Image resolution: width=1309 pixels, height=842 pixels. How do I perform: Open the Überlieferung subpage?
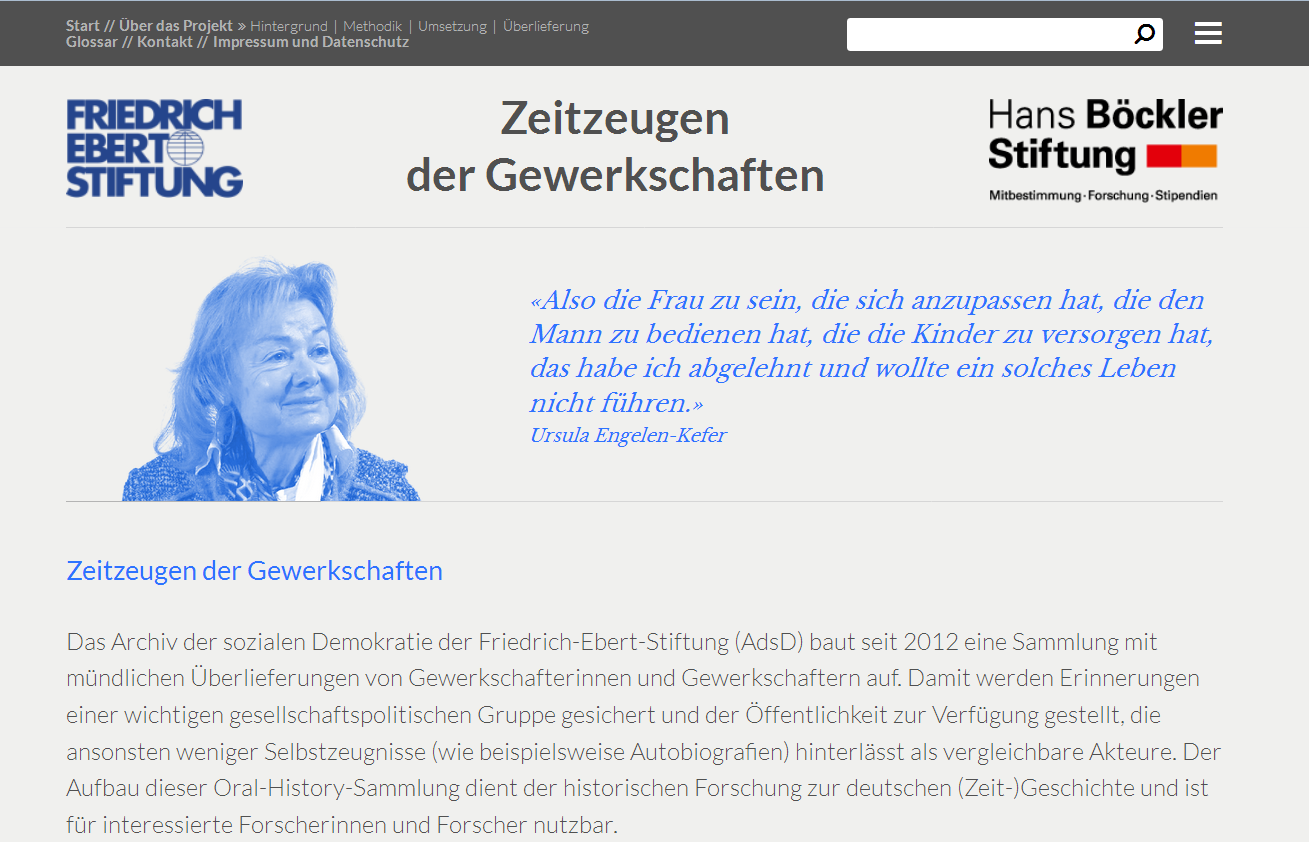546,26
